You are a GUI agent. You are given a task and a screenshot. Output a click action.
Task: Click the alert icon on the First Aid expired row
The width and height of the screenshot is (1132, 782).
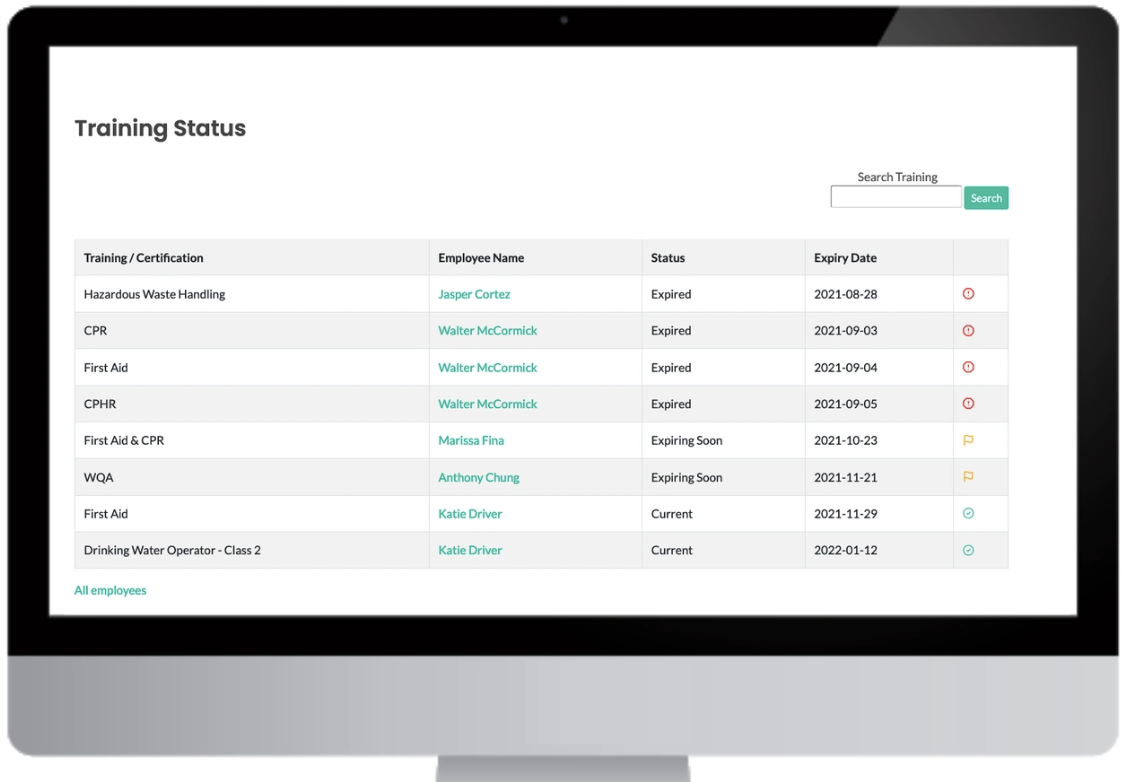967,367
